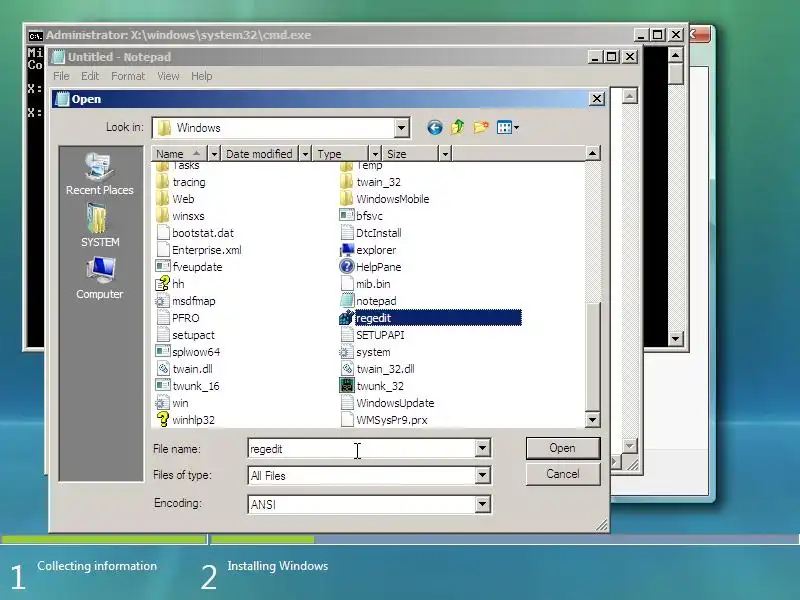Select the twain_32 folder
The image size is (800, 600).
tap(370, 182)
